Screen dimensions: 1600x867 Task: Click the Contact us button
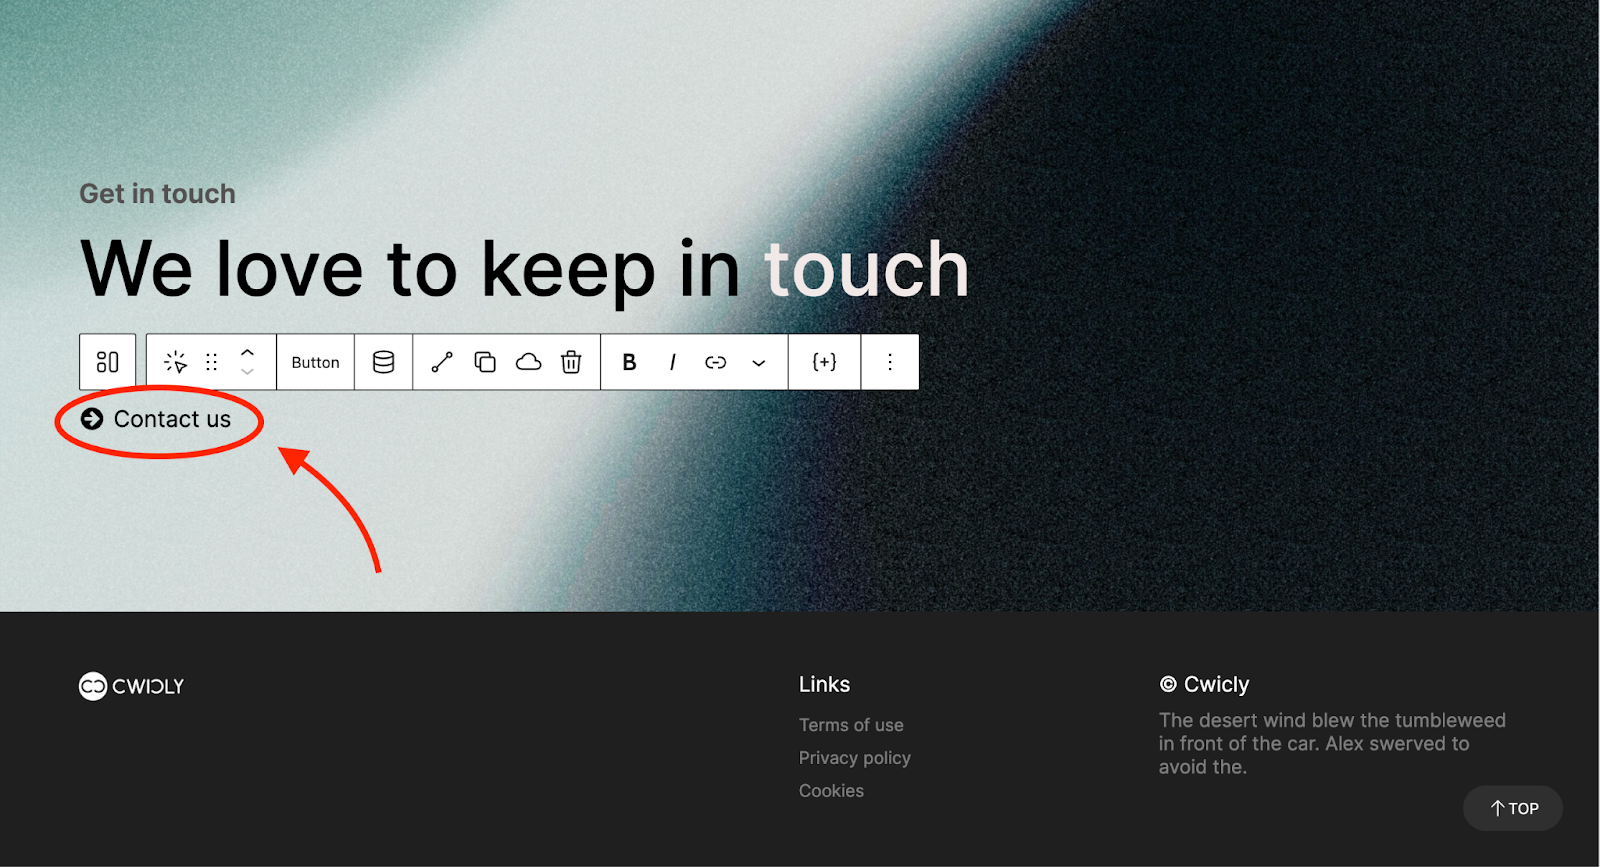(156, 419)
